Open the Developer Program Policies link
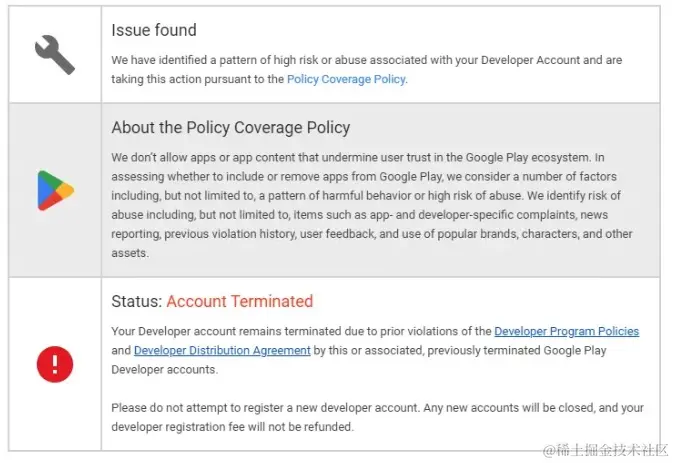This screenshot has height=463, width=674. 566,331
